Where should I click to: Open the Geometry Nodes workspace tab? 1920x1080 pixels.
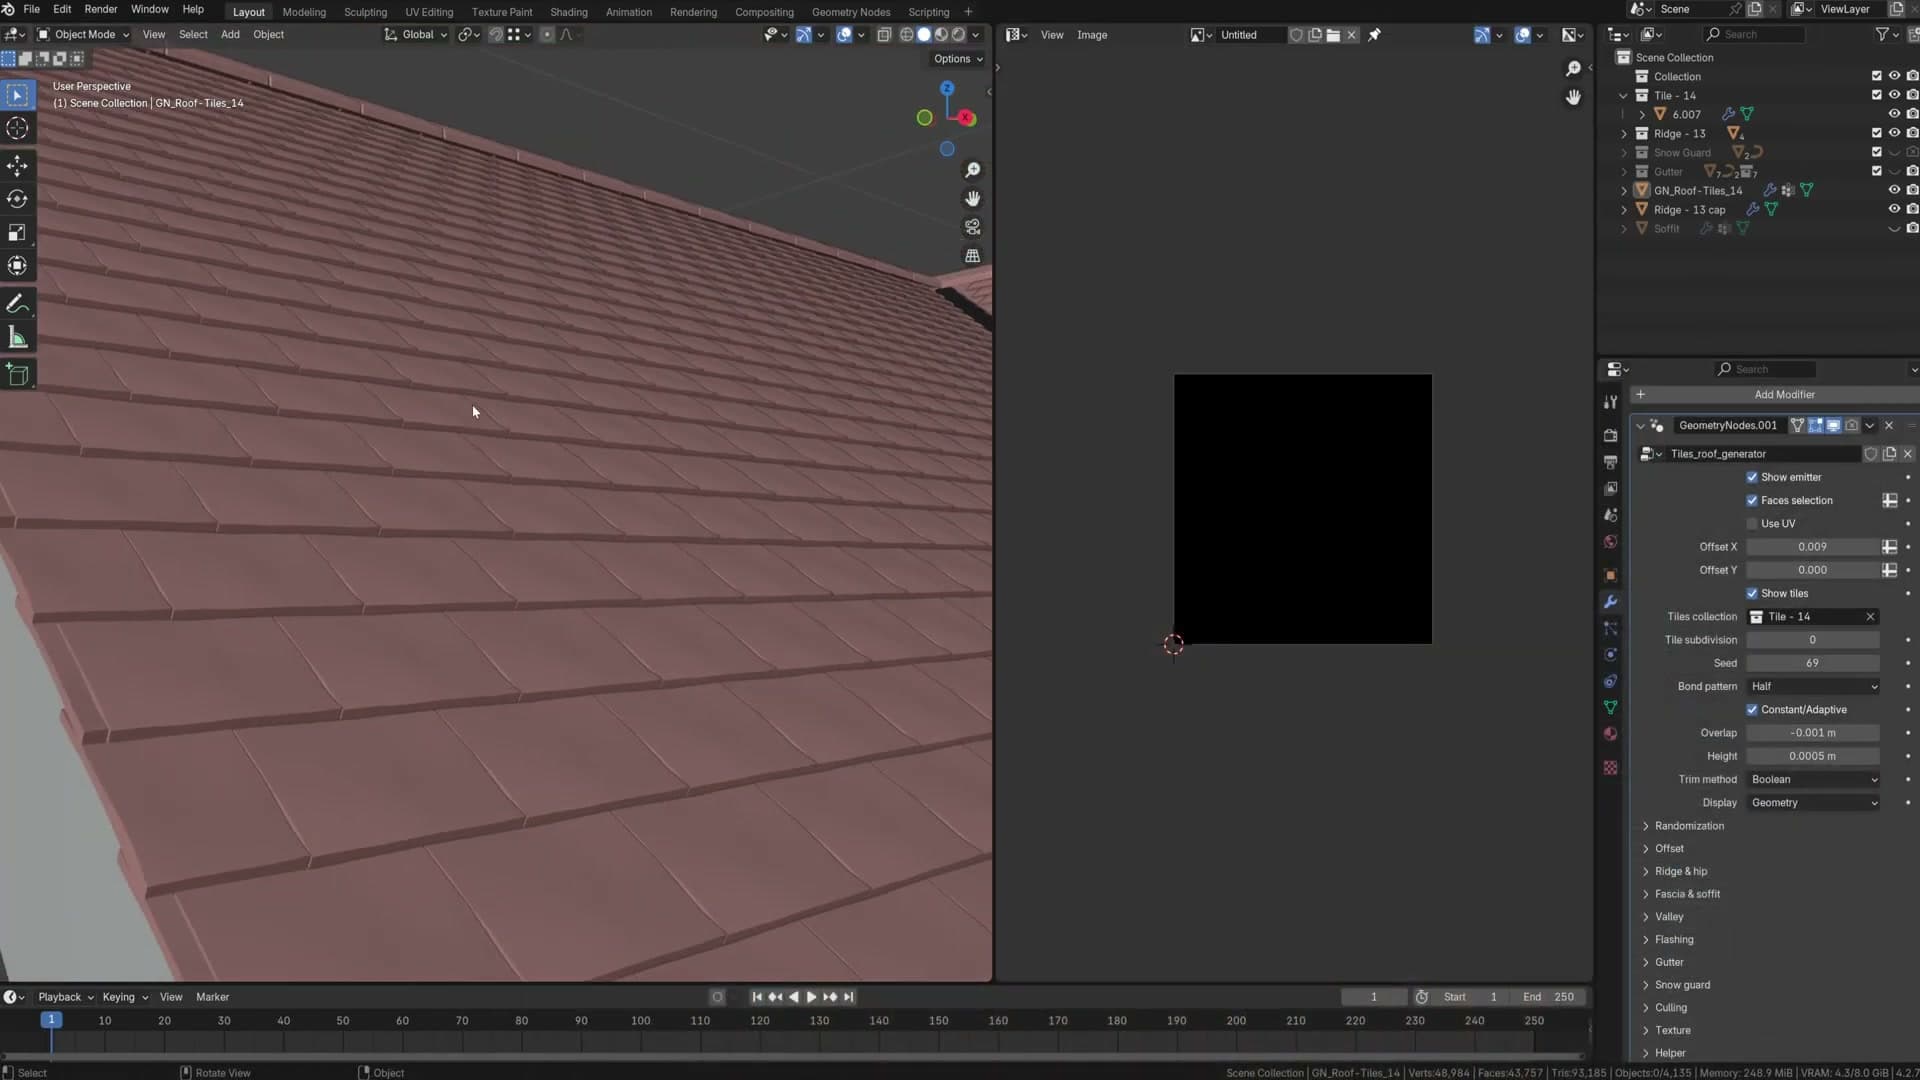(851, 12)
